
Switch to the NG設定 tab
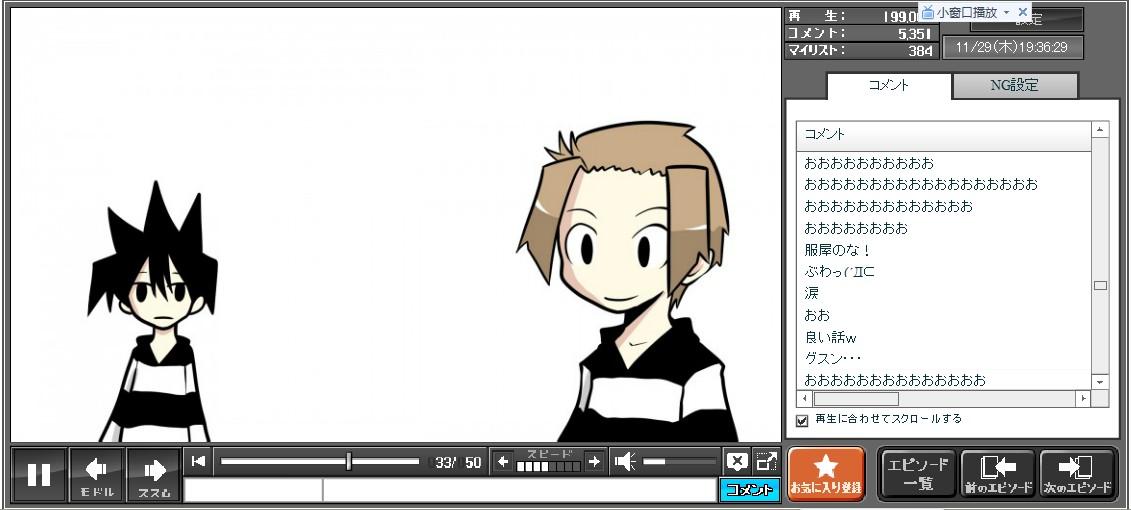1014,86
